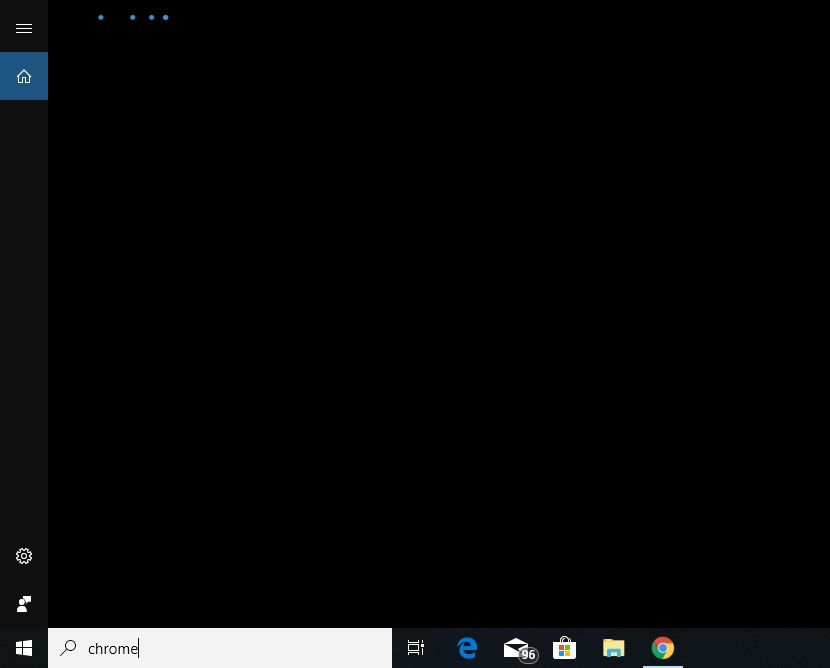Open Task View from taskbar
This screenshot has width=830, height=668.
tap(416, 648)
